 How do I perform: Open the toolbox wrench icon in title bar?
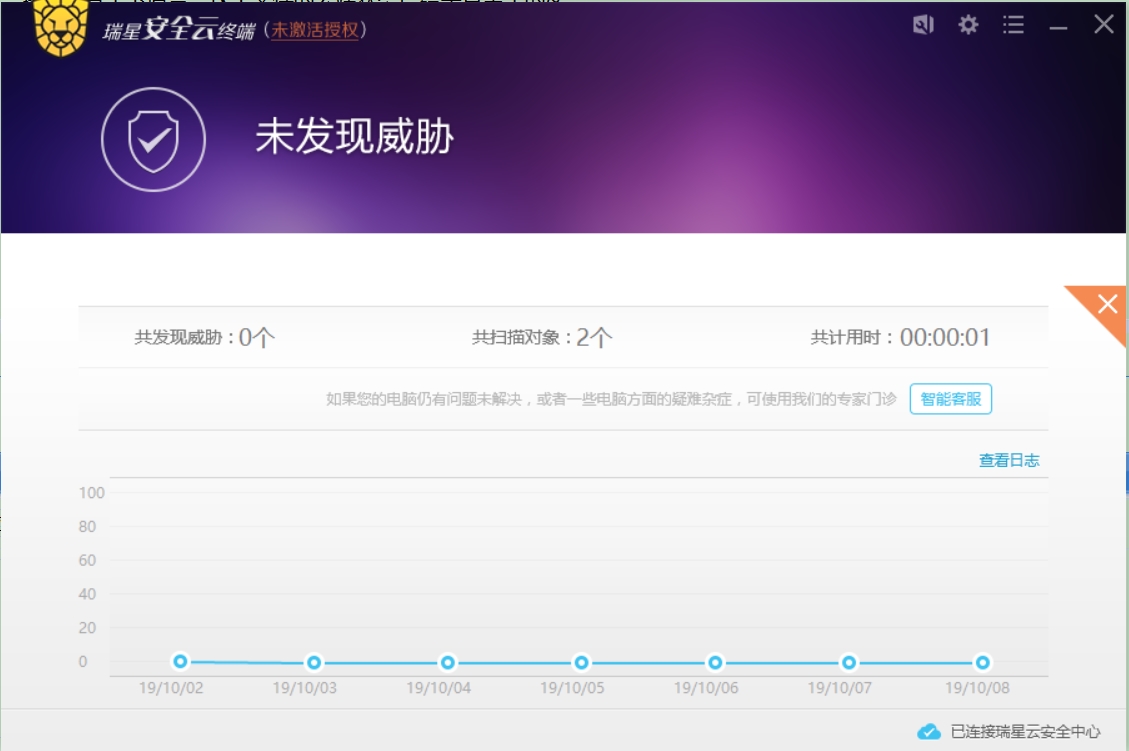point(923,25)
